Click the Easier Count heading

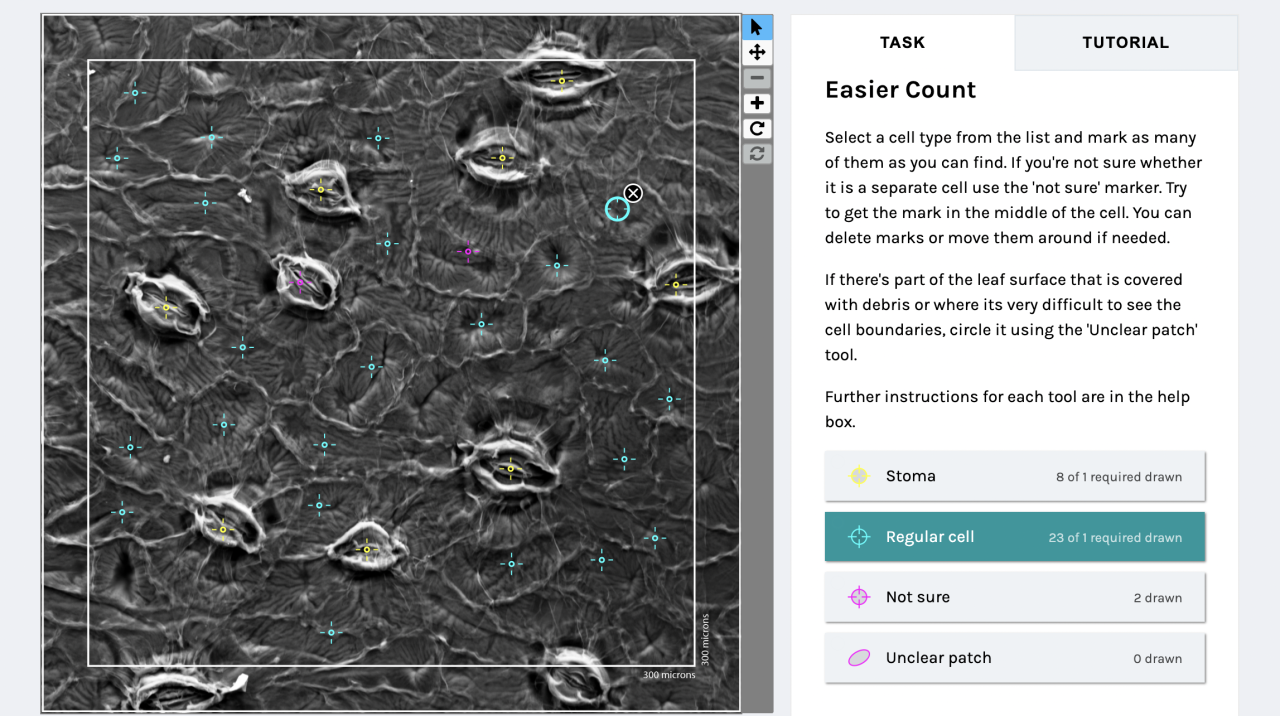coord(900,90)
